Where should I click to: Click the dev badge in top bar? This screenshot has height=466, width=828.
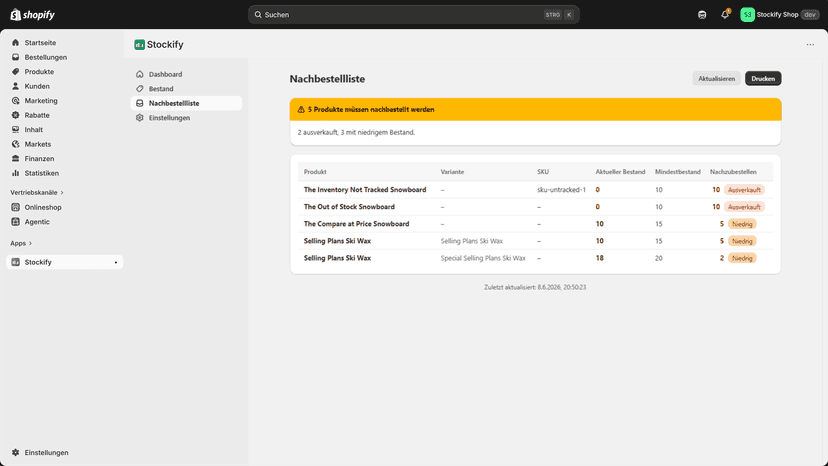[810, 15]
